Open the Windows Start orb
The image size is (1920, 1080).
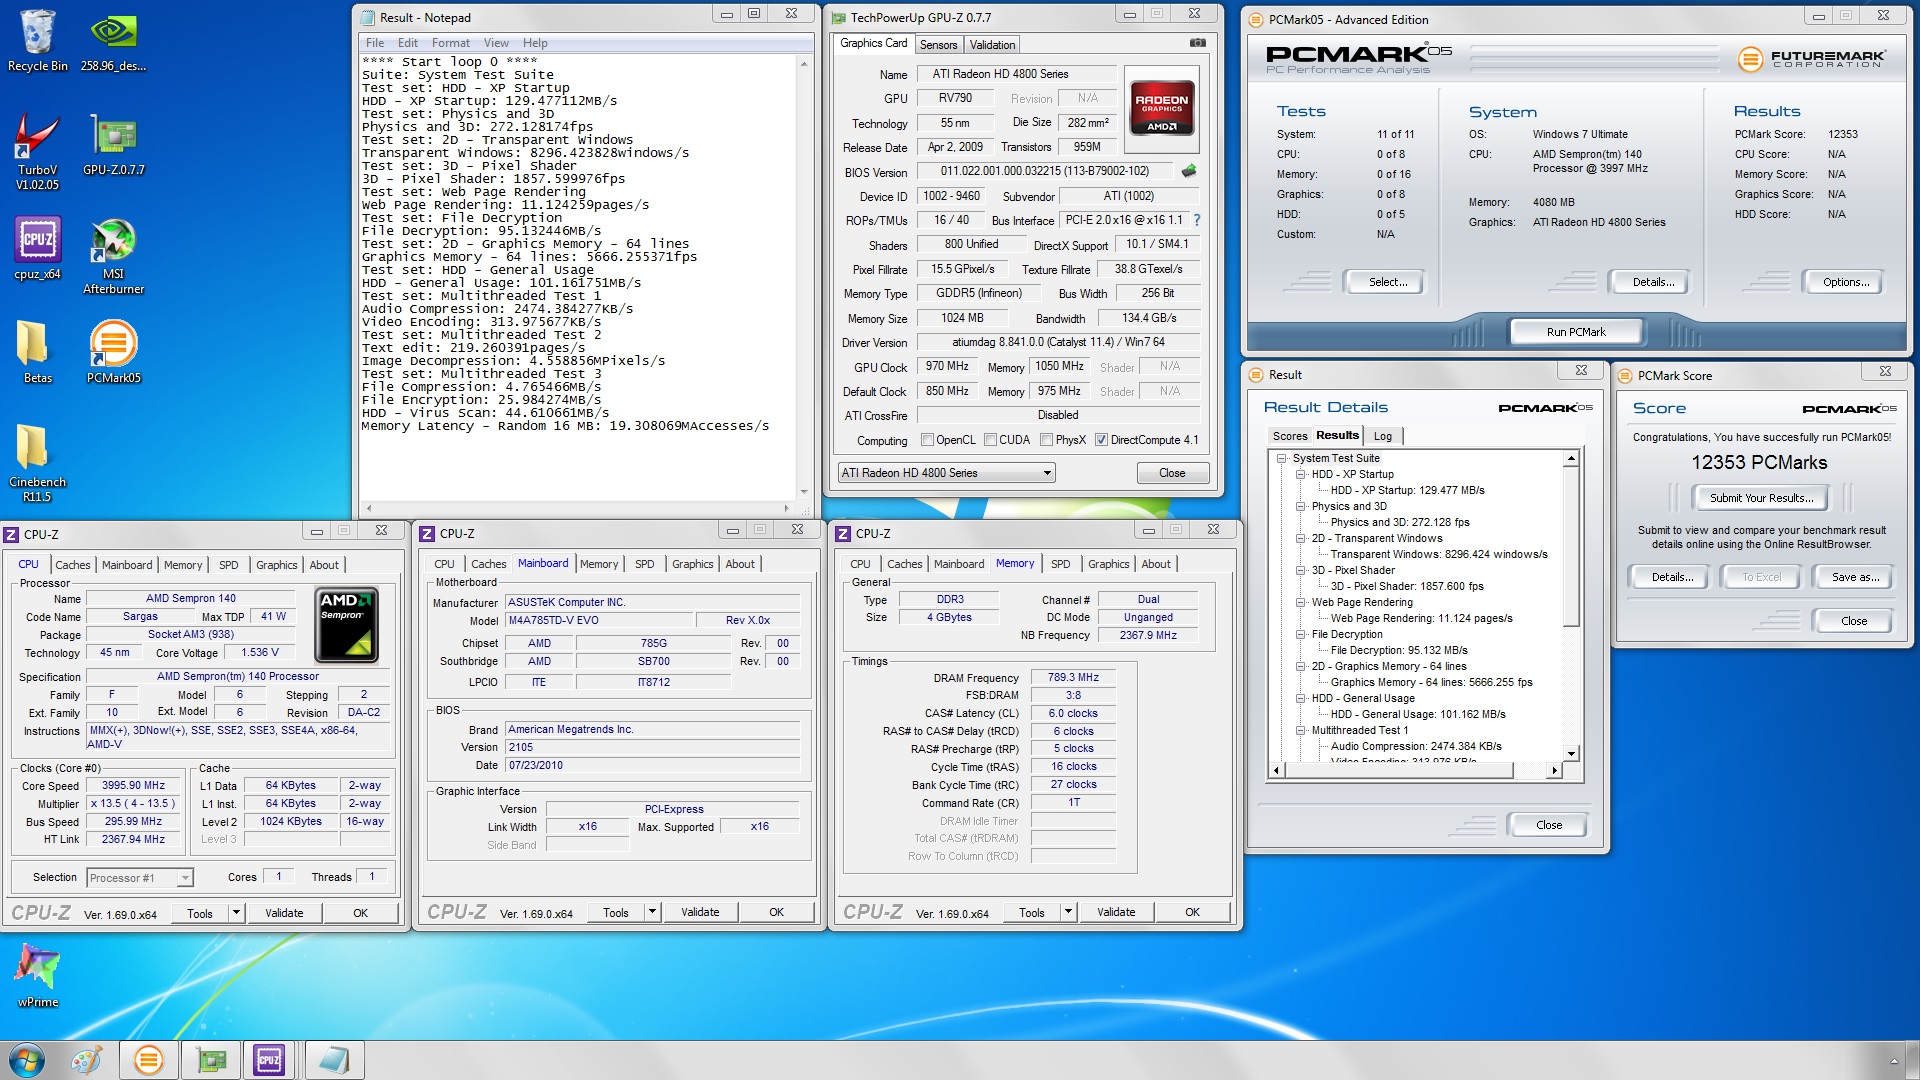(27, 1060)
